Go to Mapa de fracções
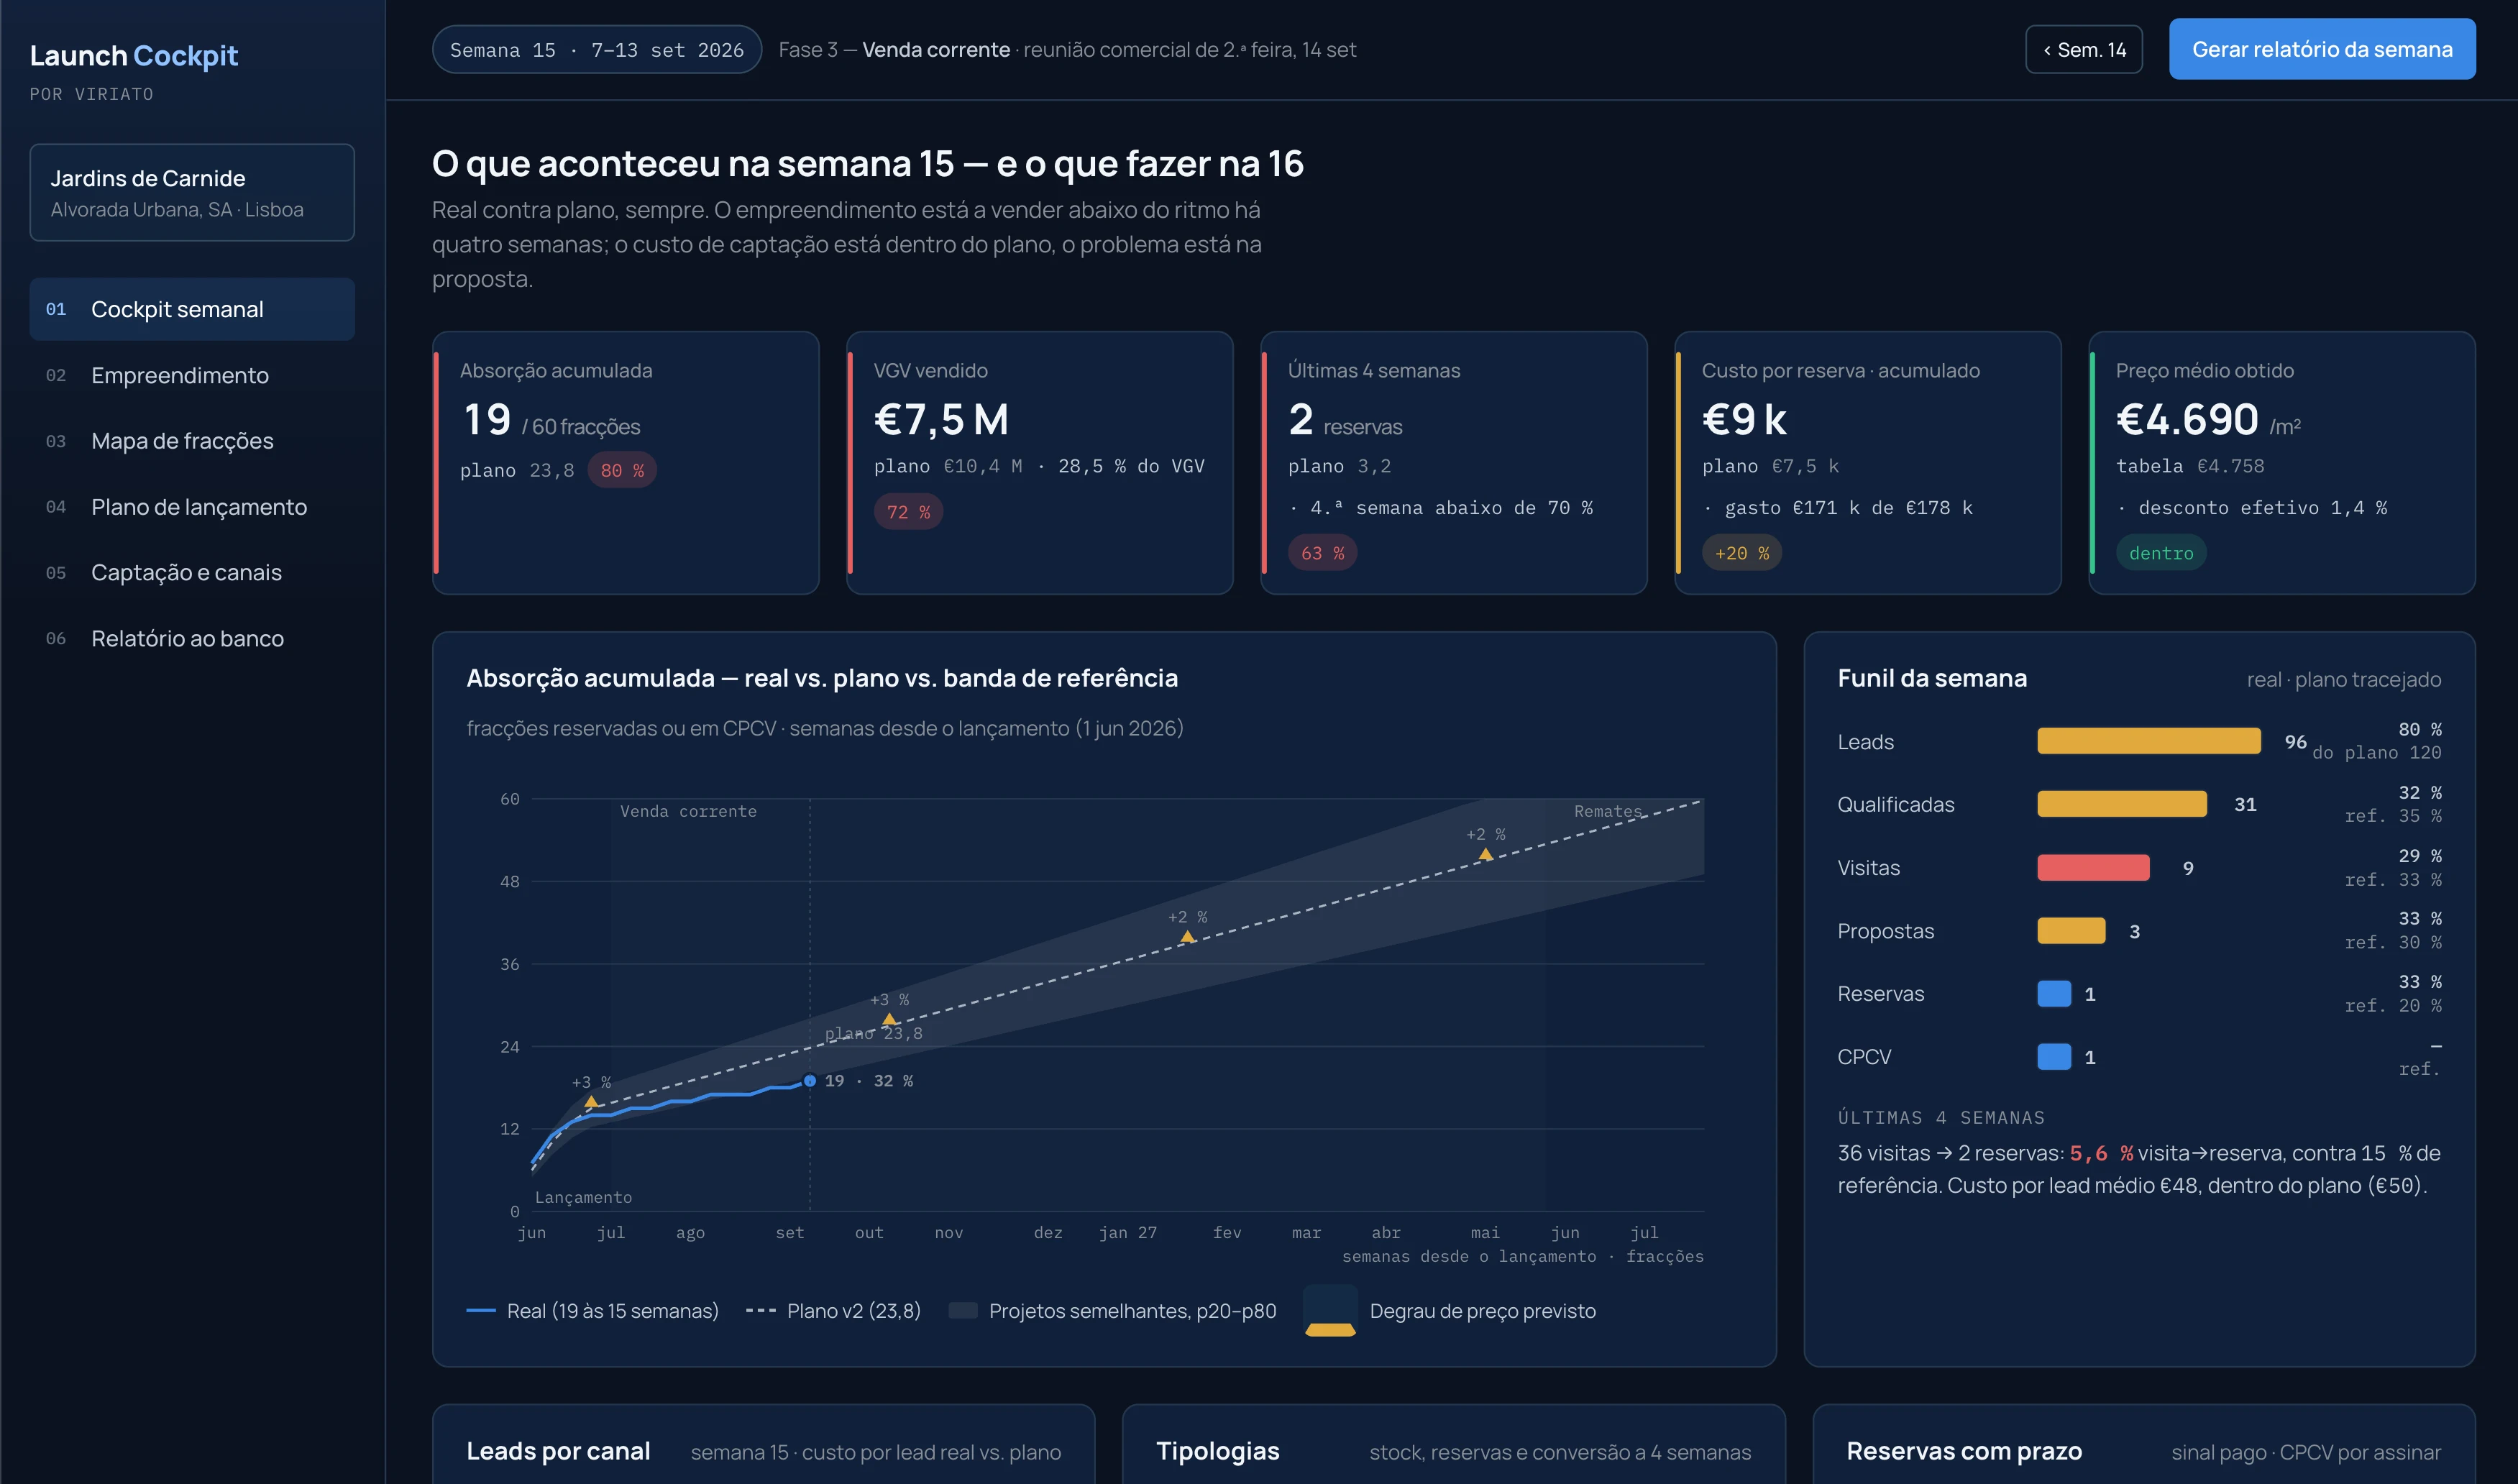 click(x=192, y=441)
